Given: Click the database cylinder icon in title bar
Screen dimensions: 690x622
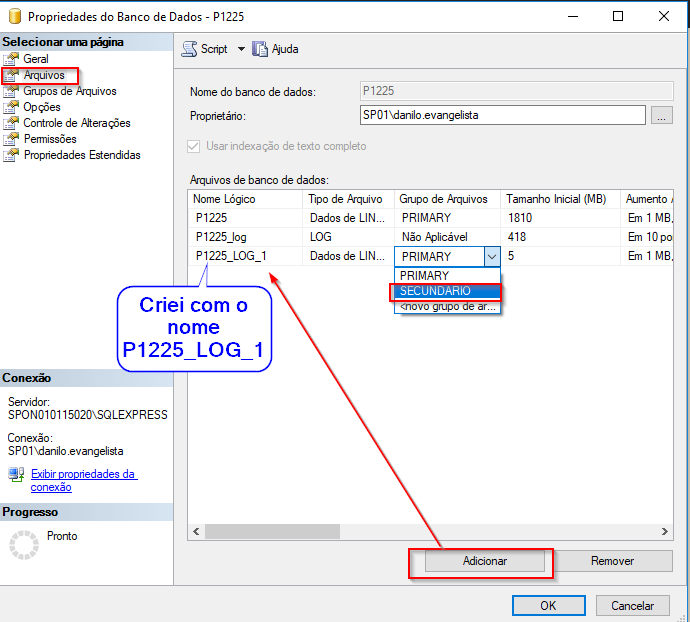Looking at the screenshot, I should coord(15,16).
